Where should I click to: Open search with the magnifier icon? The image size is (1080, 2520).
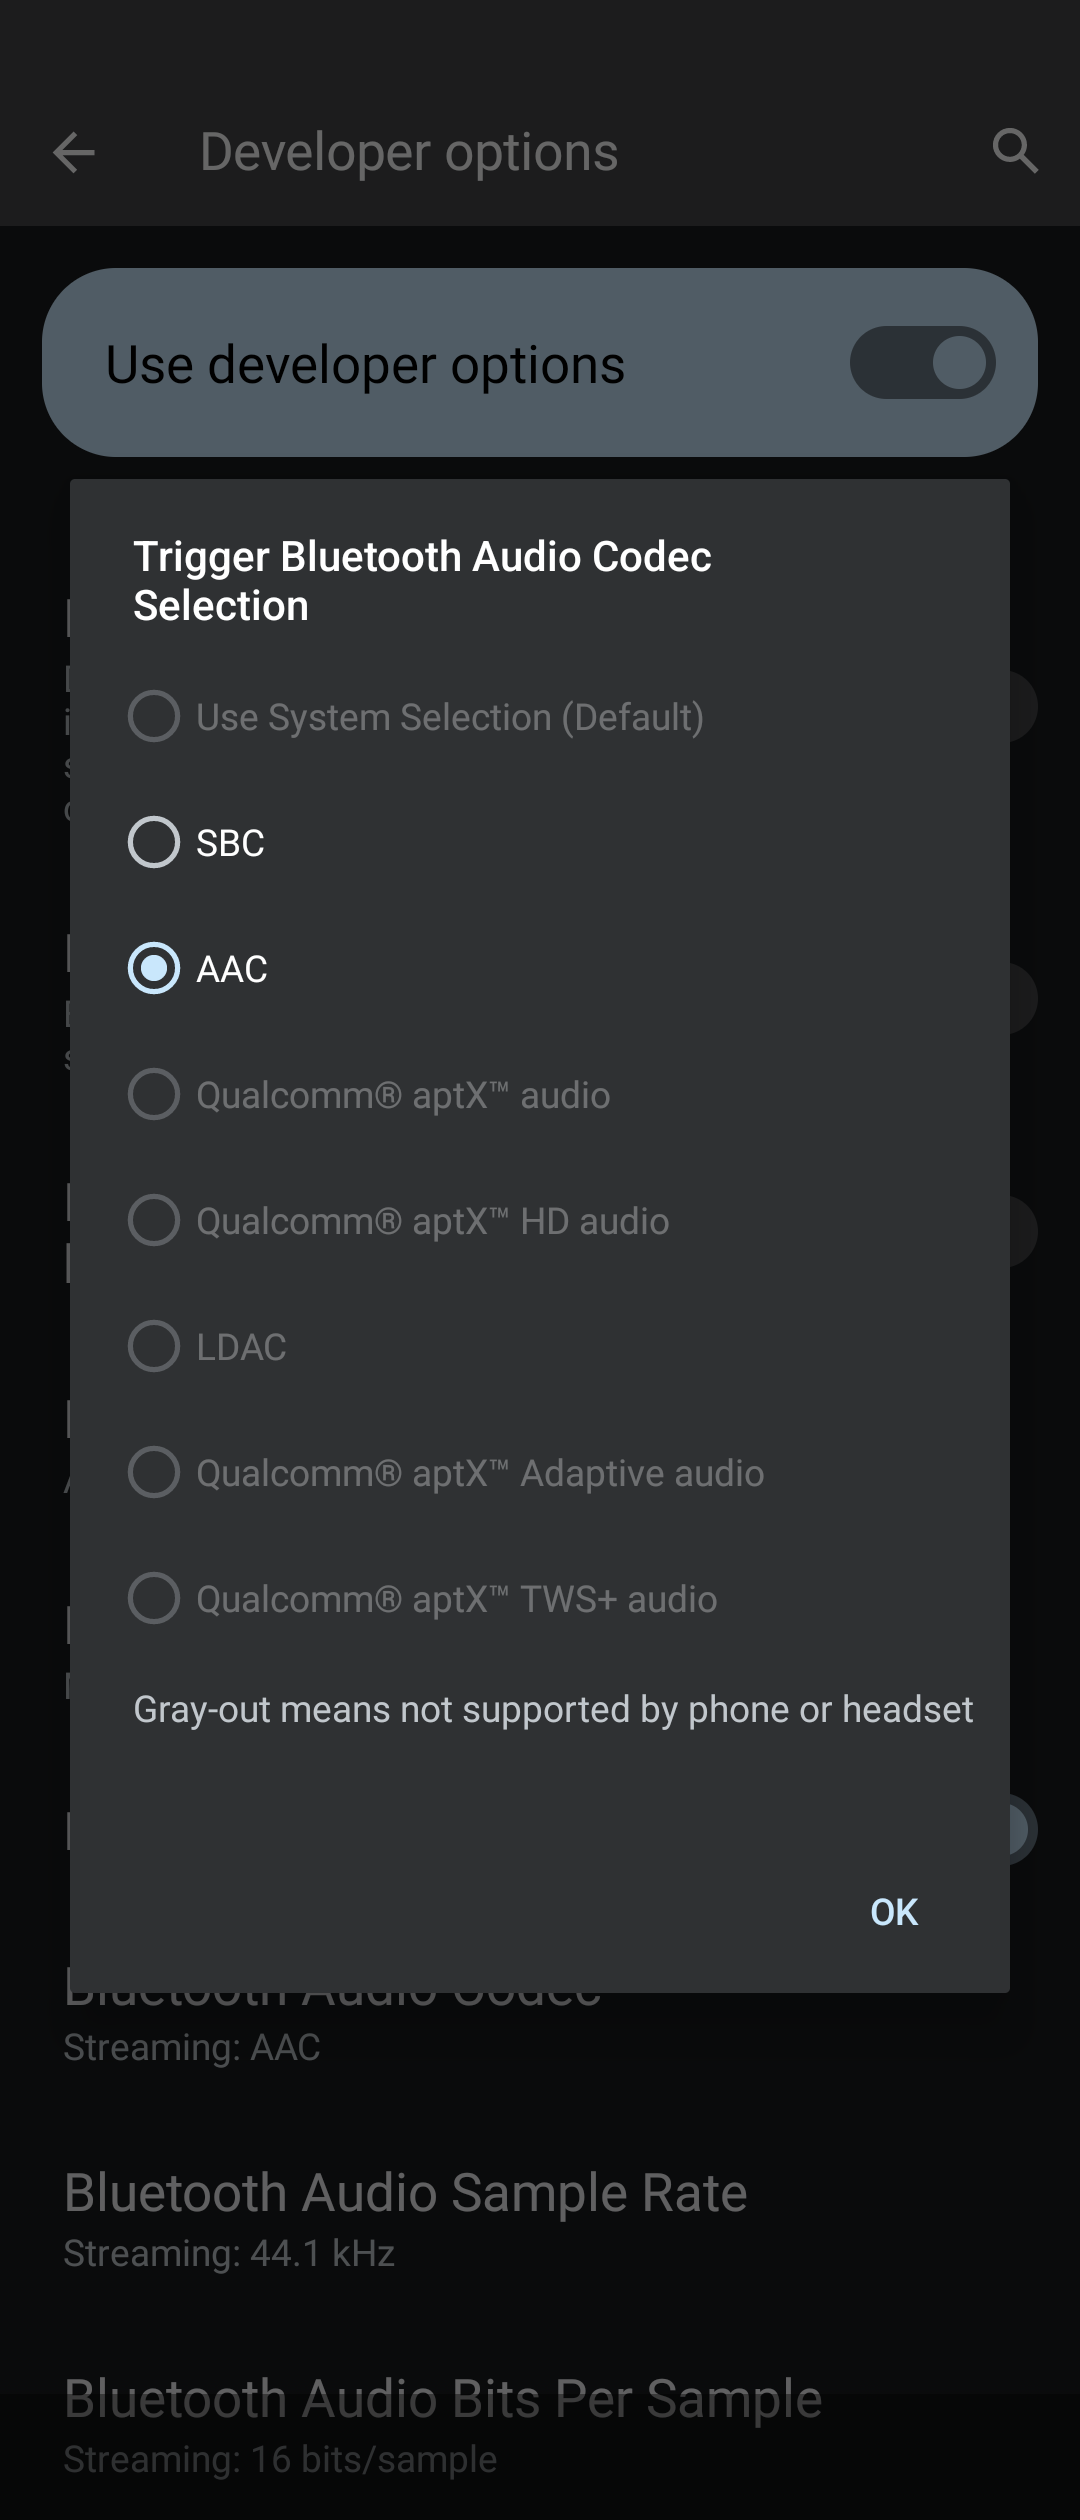pos(1015,152)
